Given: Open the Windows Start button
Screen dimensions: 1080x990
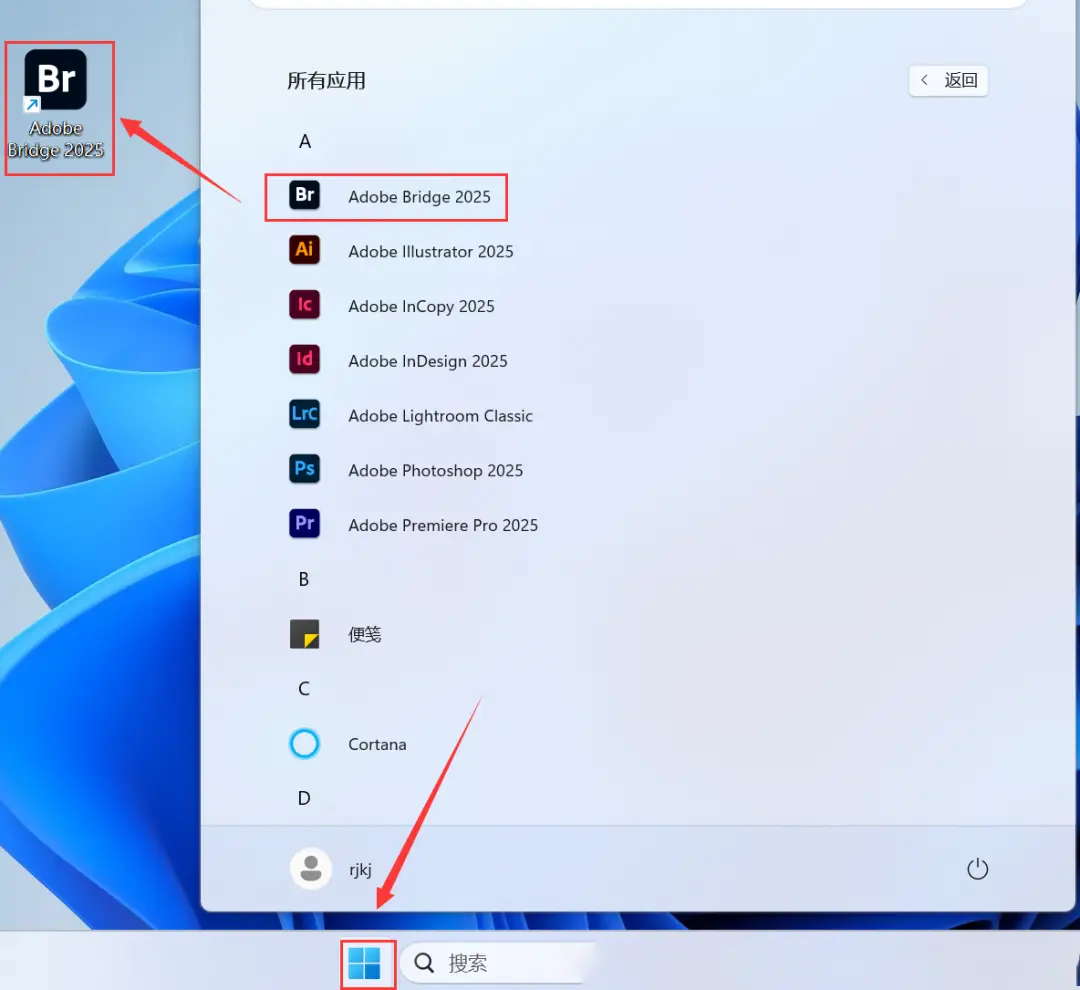Looking at the screenshot, I should point(365,963).
